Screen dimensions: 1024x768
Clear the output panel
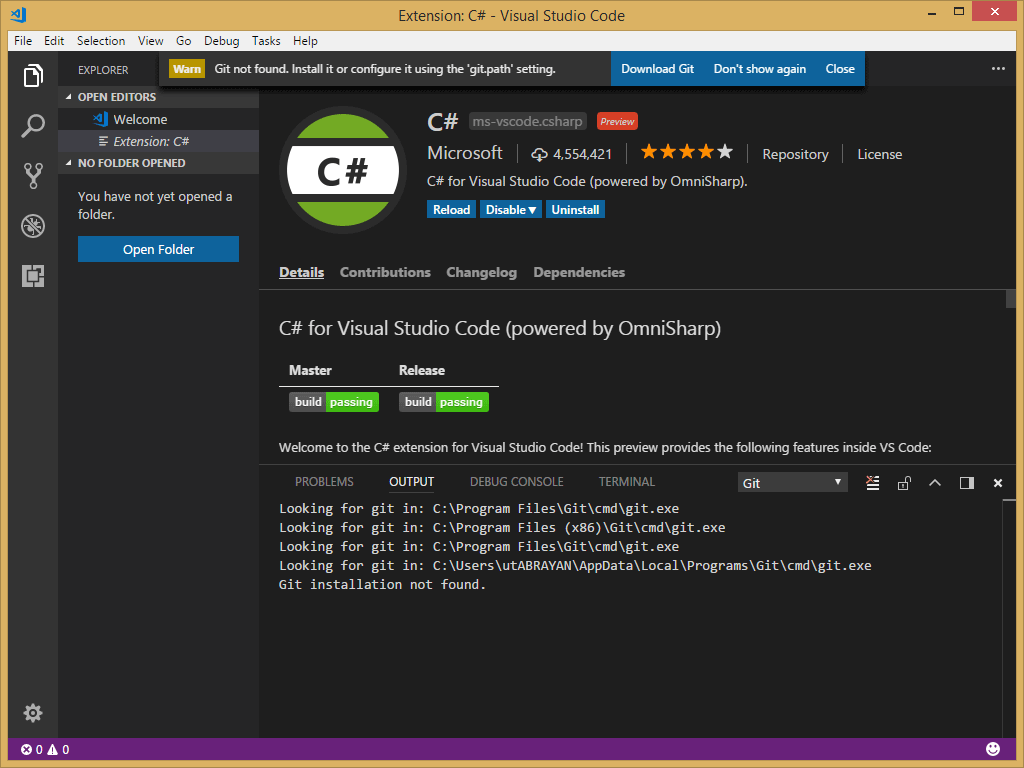coord(872,483)
